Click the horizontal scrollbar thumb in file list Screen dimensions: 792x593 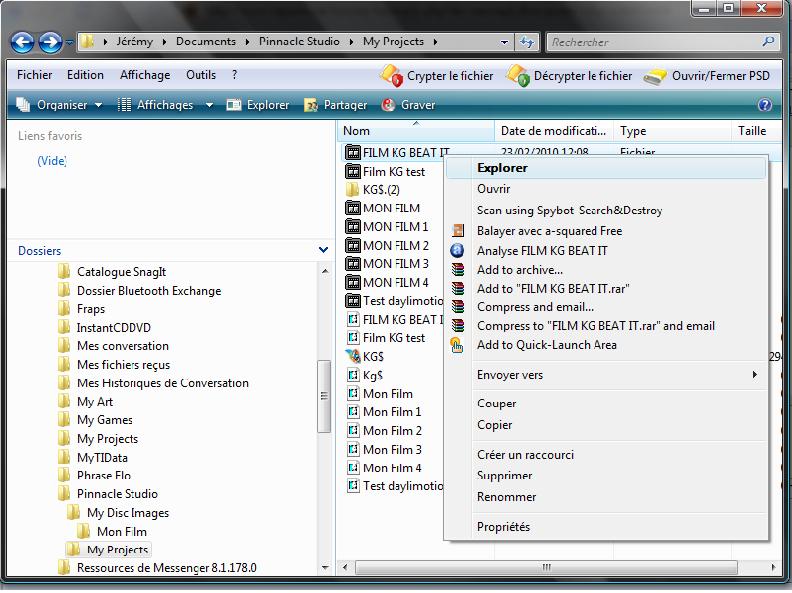[x=546, y=567]
